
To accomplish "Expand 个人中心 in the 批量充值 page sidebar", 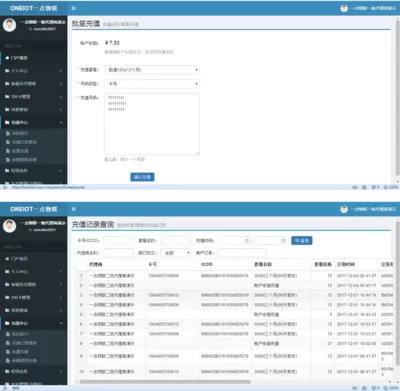I will pyautogui.click(x=33, y=71).
